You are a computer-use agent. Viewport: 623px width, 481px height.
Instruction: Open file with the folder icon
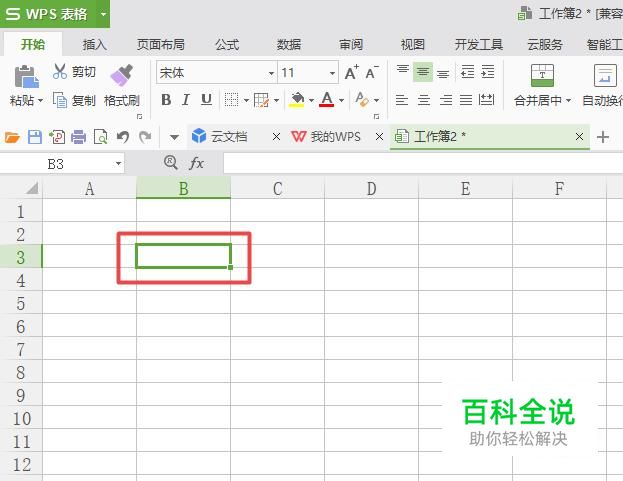(x=12, y=138)
